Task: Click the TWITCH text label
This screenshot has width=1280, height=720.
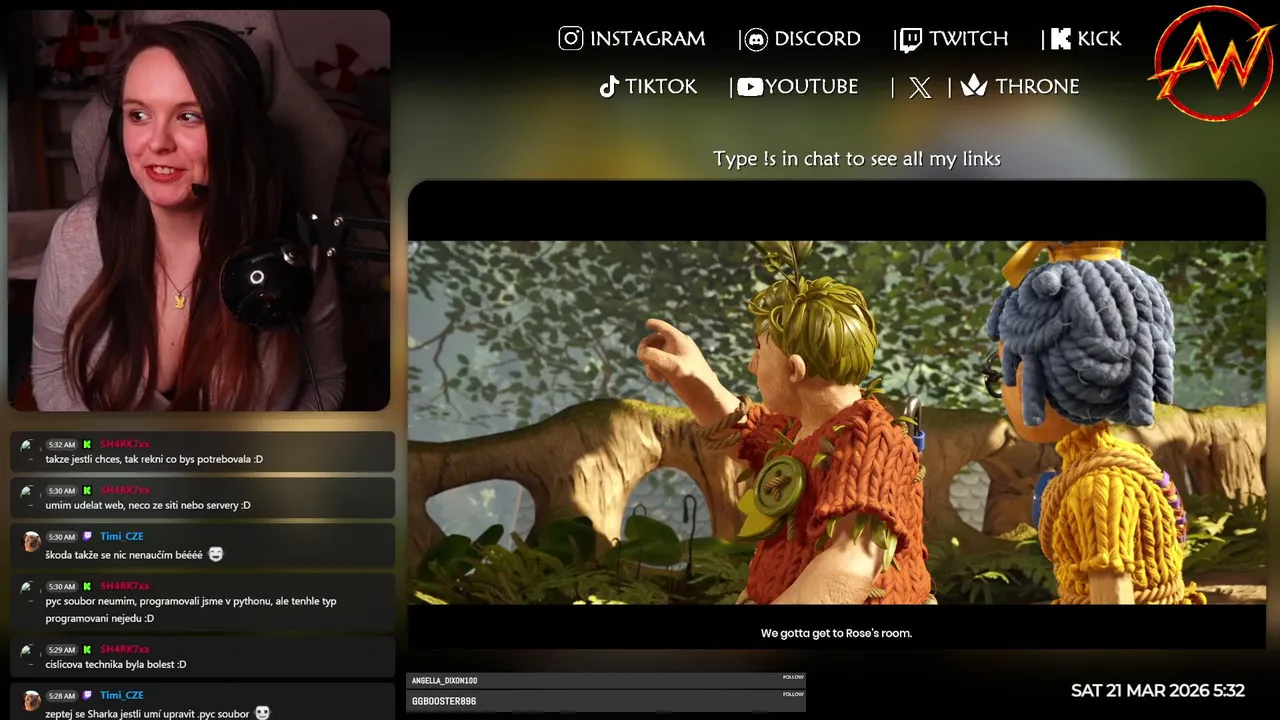Action: 968,39
